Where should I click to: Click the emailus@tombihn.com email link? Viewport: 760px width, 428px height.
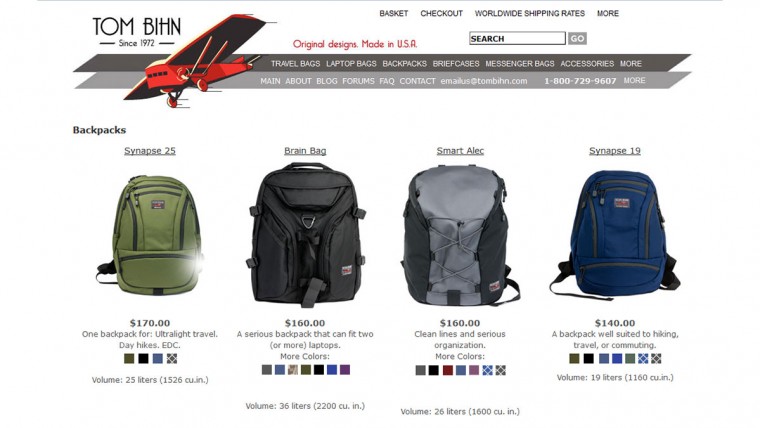click(484, 81)
